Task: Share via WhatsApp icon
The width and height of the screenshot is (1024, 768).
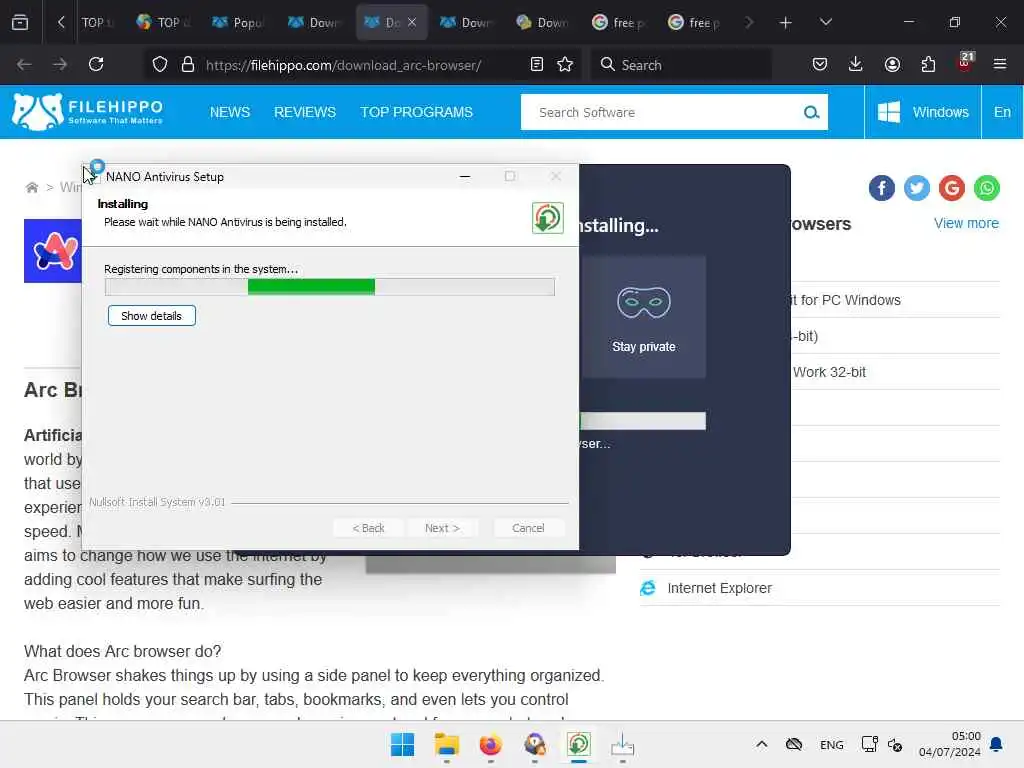Action: pyautogui.click(x=987, y=188)
